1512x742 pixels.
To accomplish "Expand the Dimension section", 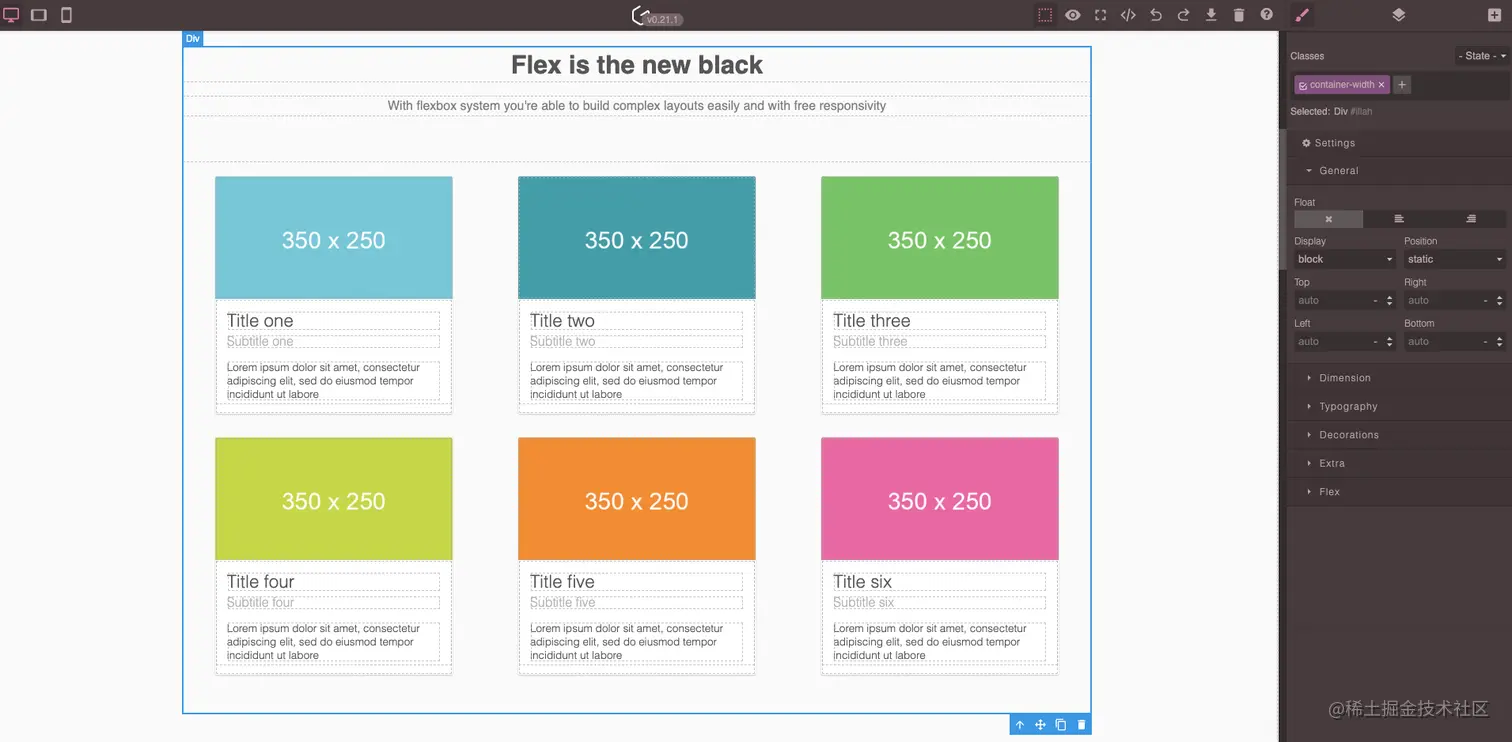I will [1398, 378].
